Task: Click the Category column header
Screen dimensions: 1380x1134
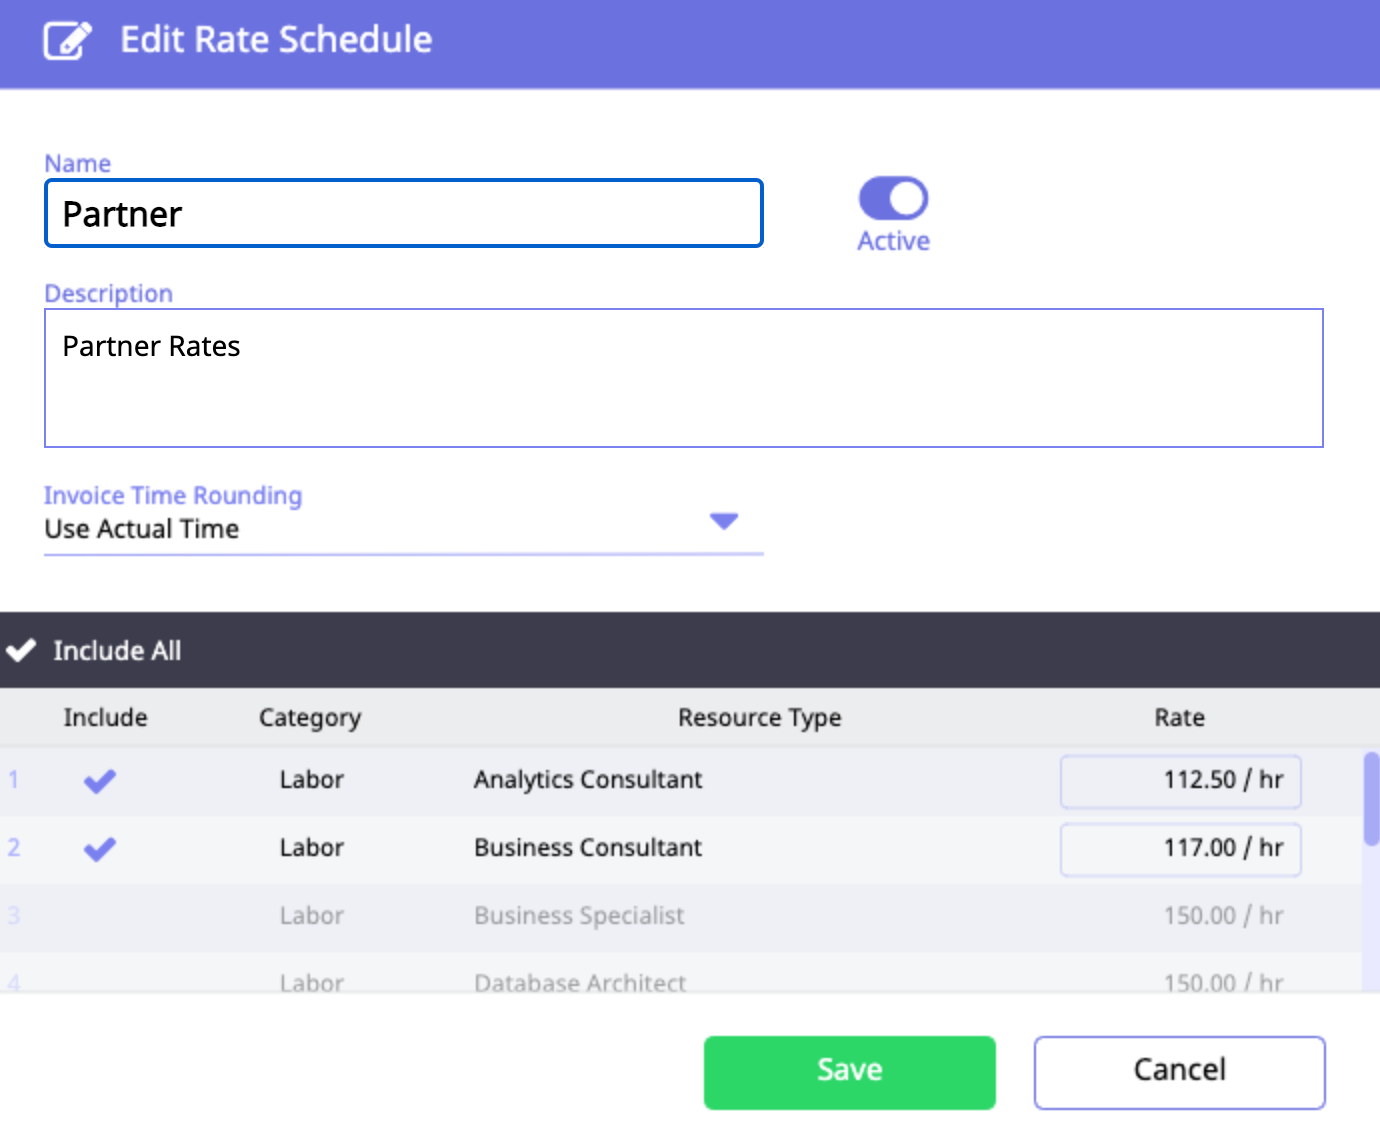Action: click(310, 718)
